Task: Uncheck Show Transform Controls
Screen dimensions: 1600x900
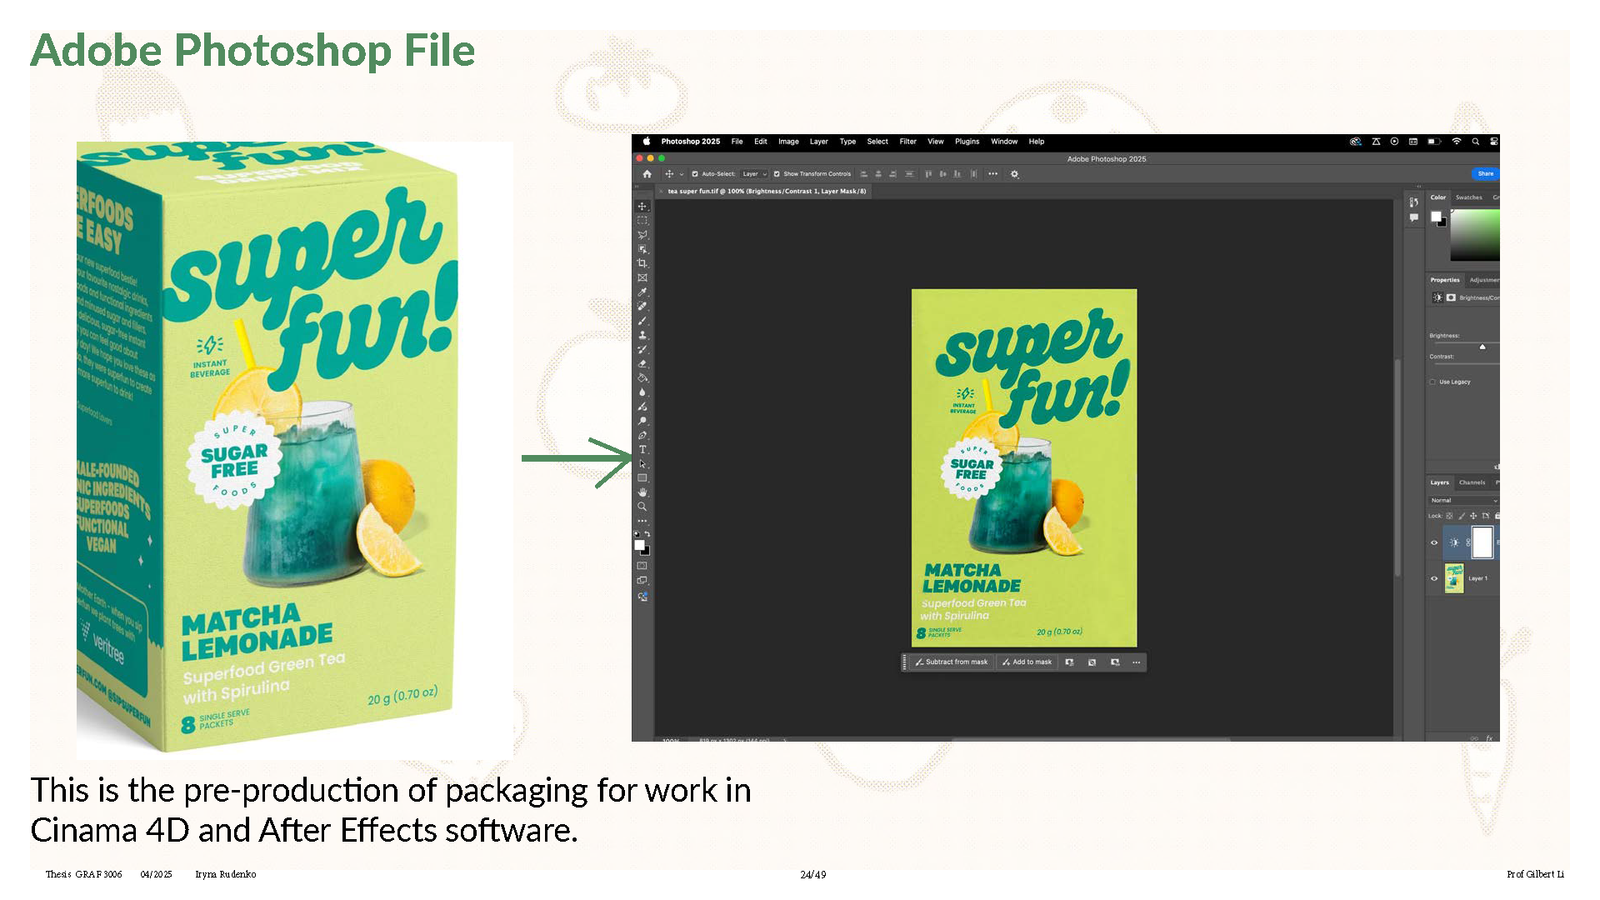Action: point(777,174)
